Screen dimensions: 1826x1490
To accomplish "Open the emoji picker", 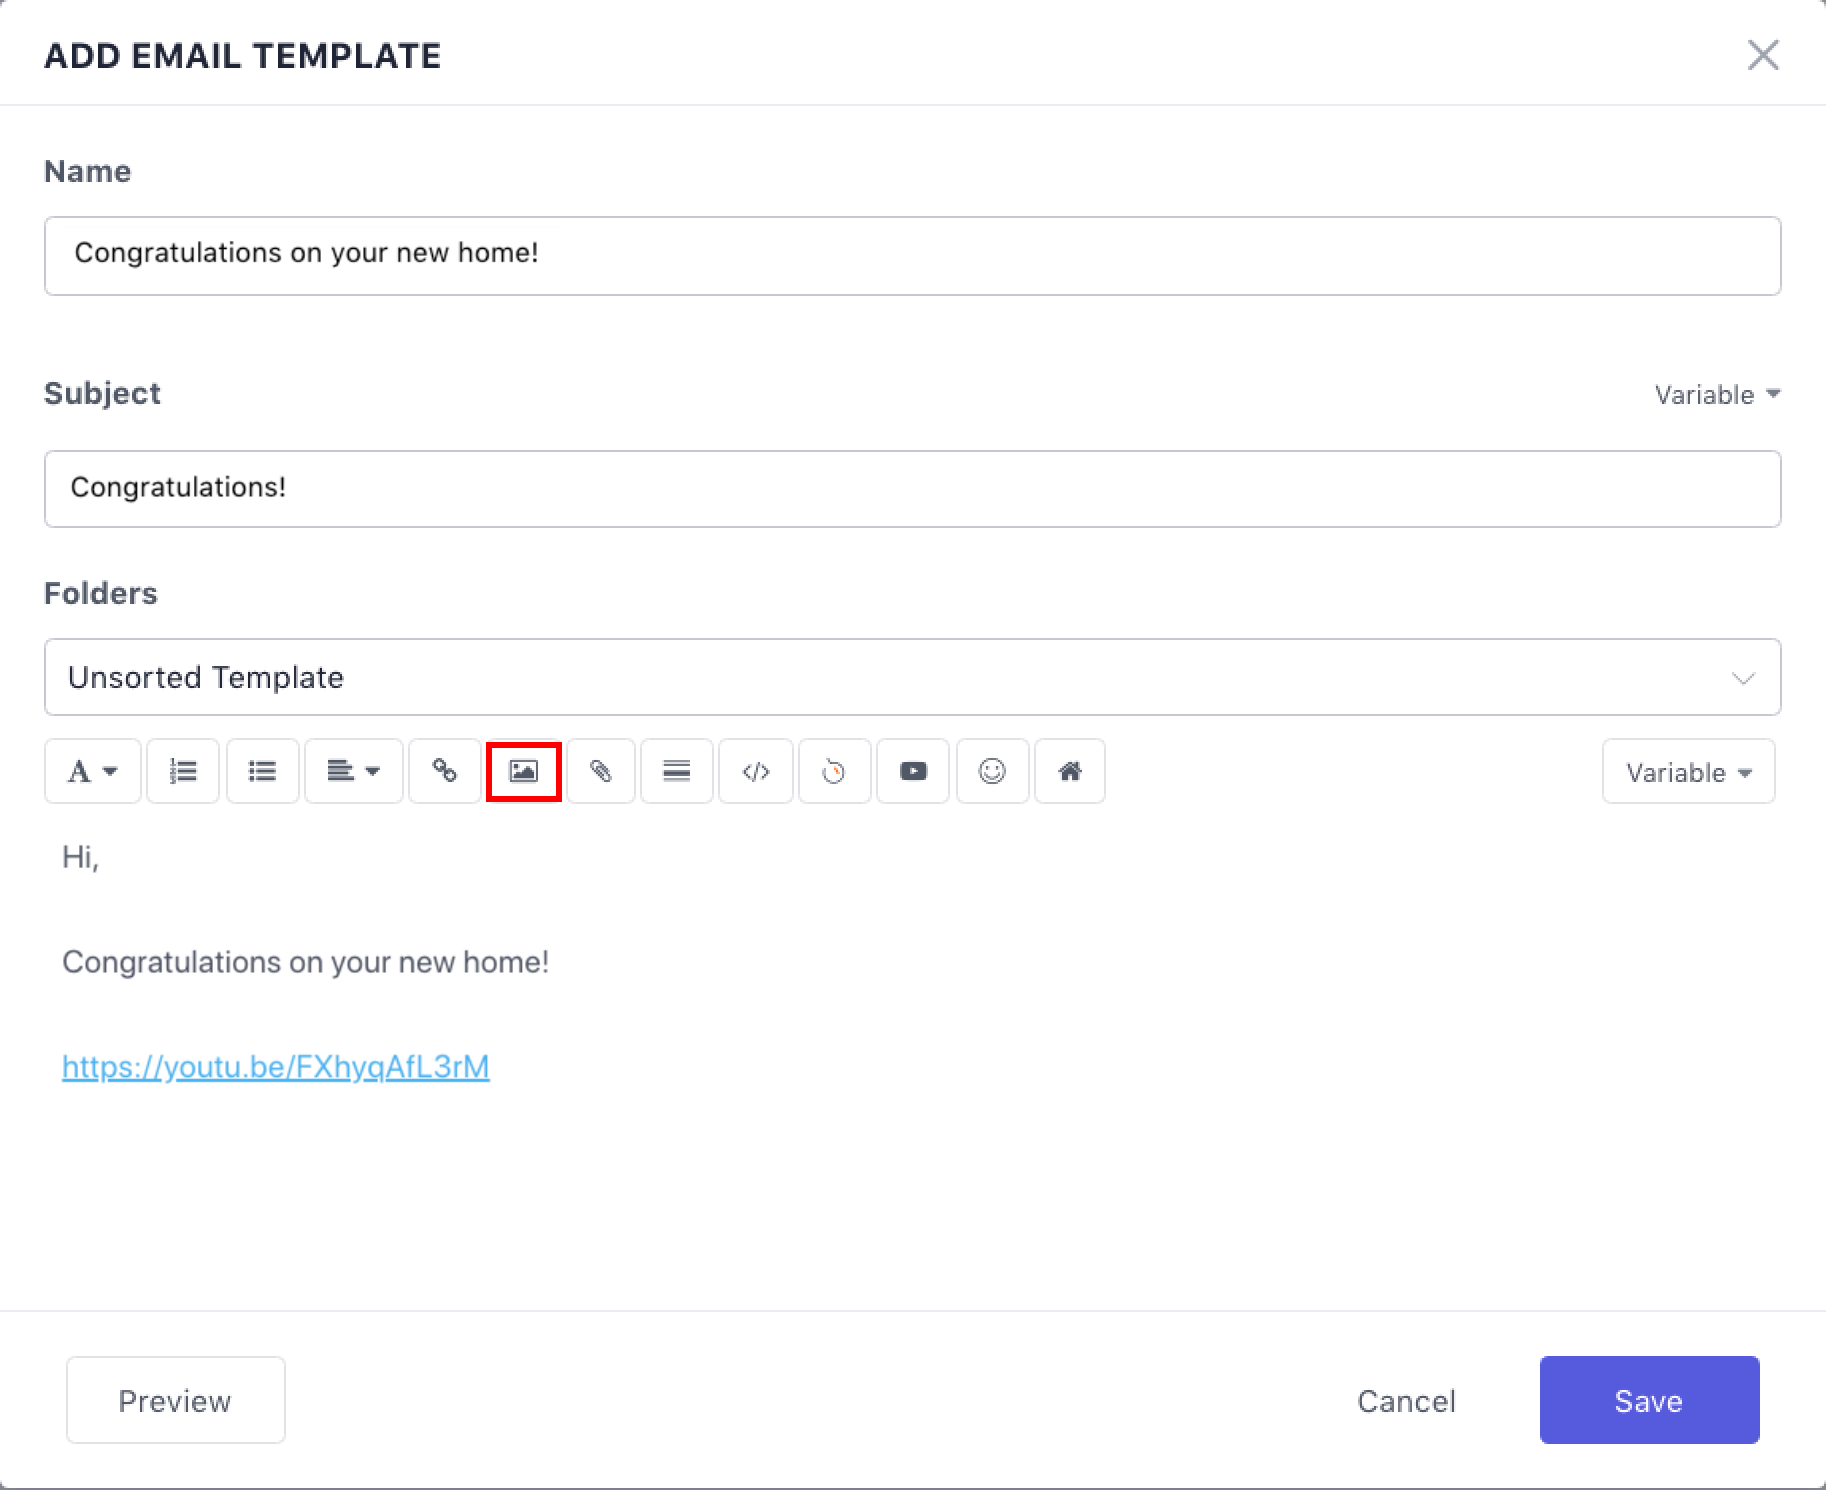I will pos(992,771).
